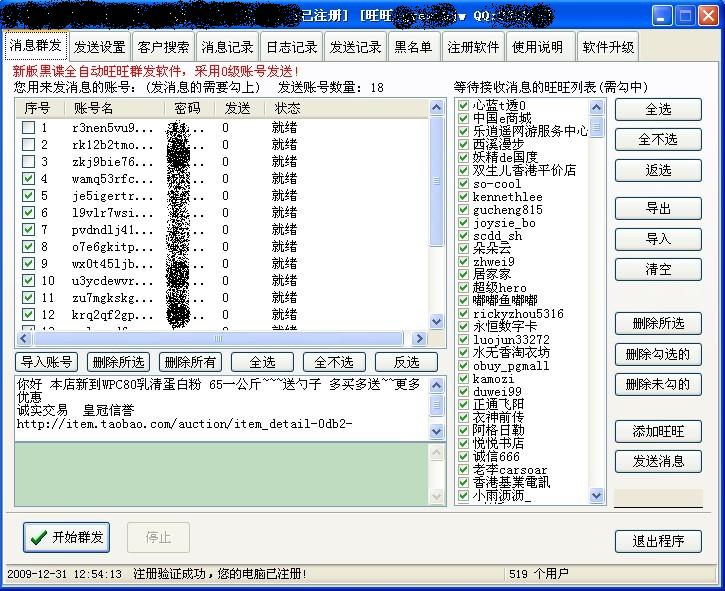Open the 注册软件 tab
Screen dimensions: 725x591
473,47
